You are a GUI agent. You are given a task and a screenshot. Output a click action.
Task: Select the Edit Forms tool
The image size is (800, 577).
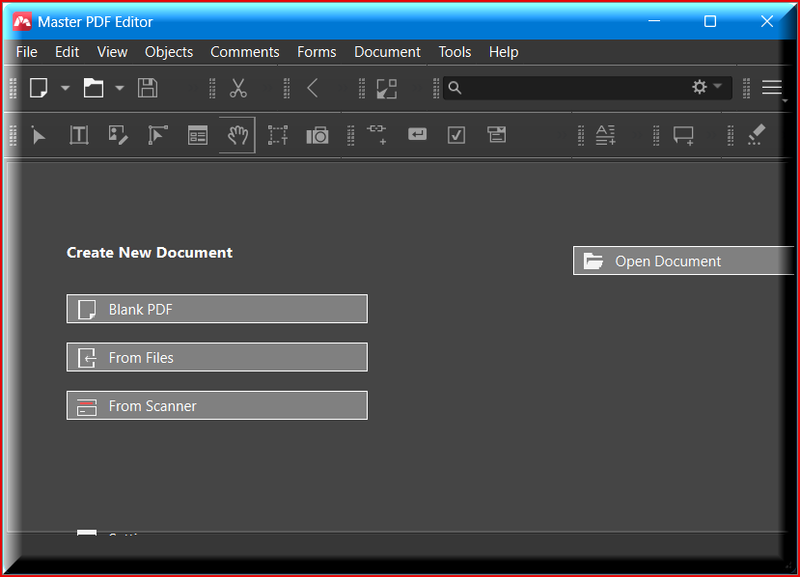click(197, 136)
